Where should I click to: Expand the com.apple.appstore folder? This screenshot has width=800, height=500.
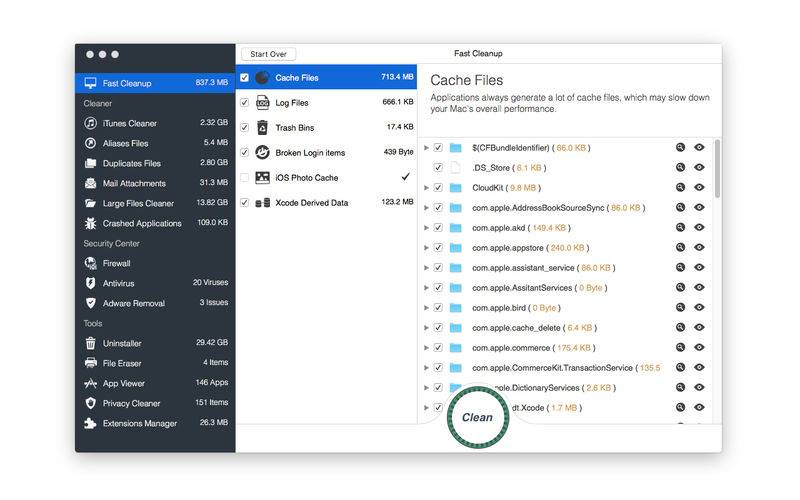(426, 247)
